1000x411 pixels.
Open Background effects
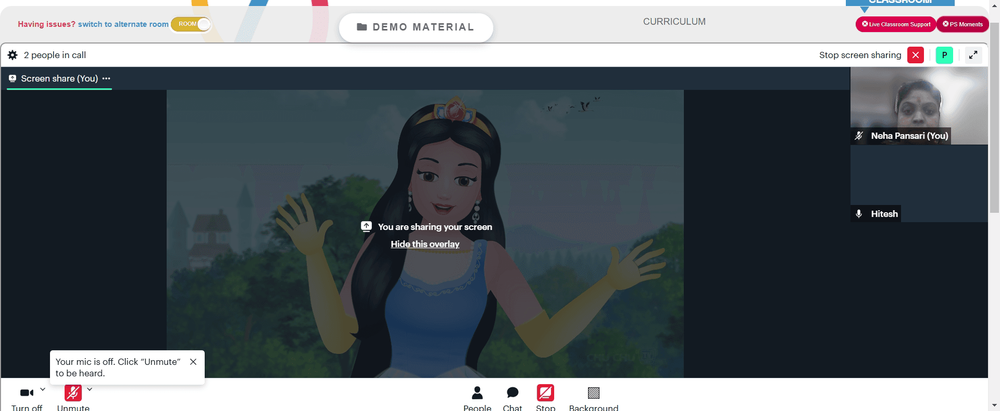(x=594, y=399)
